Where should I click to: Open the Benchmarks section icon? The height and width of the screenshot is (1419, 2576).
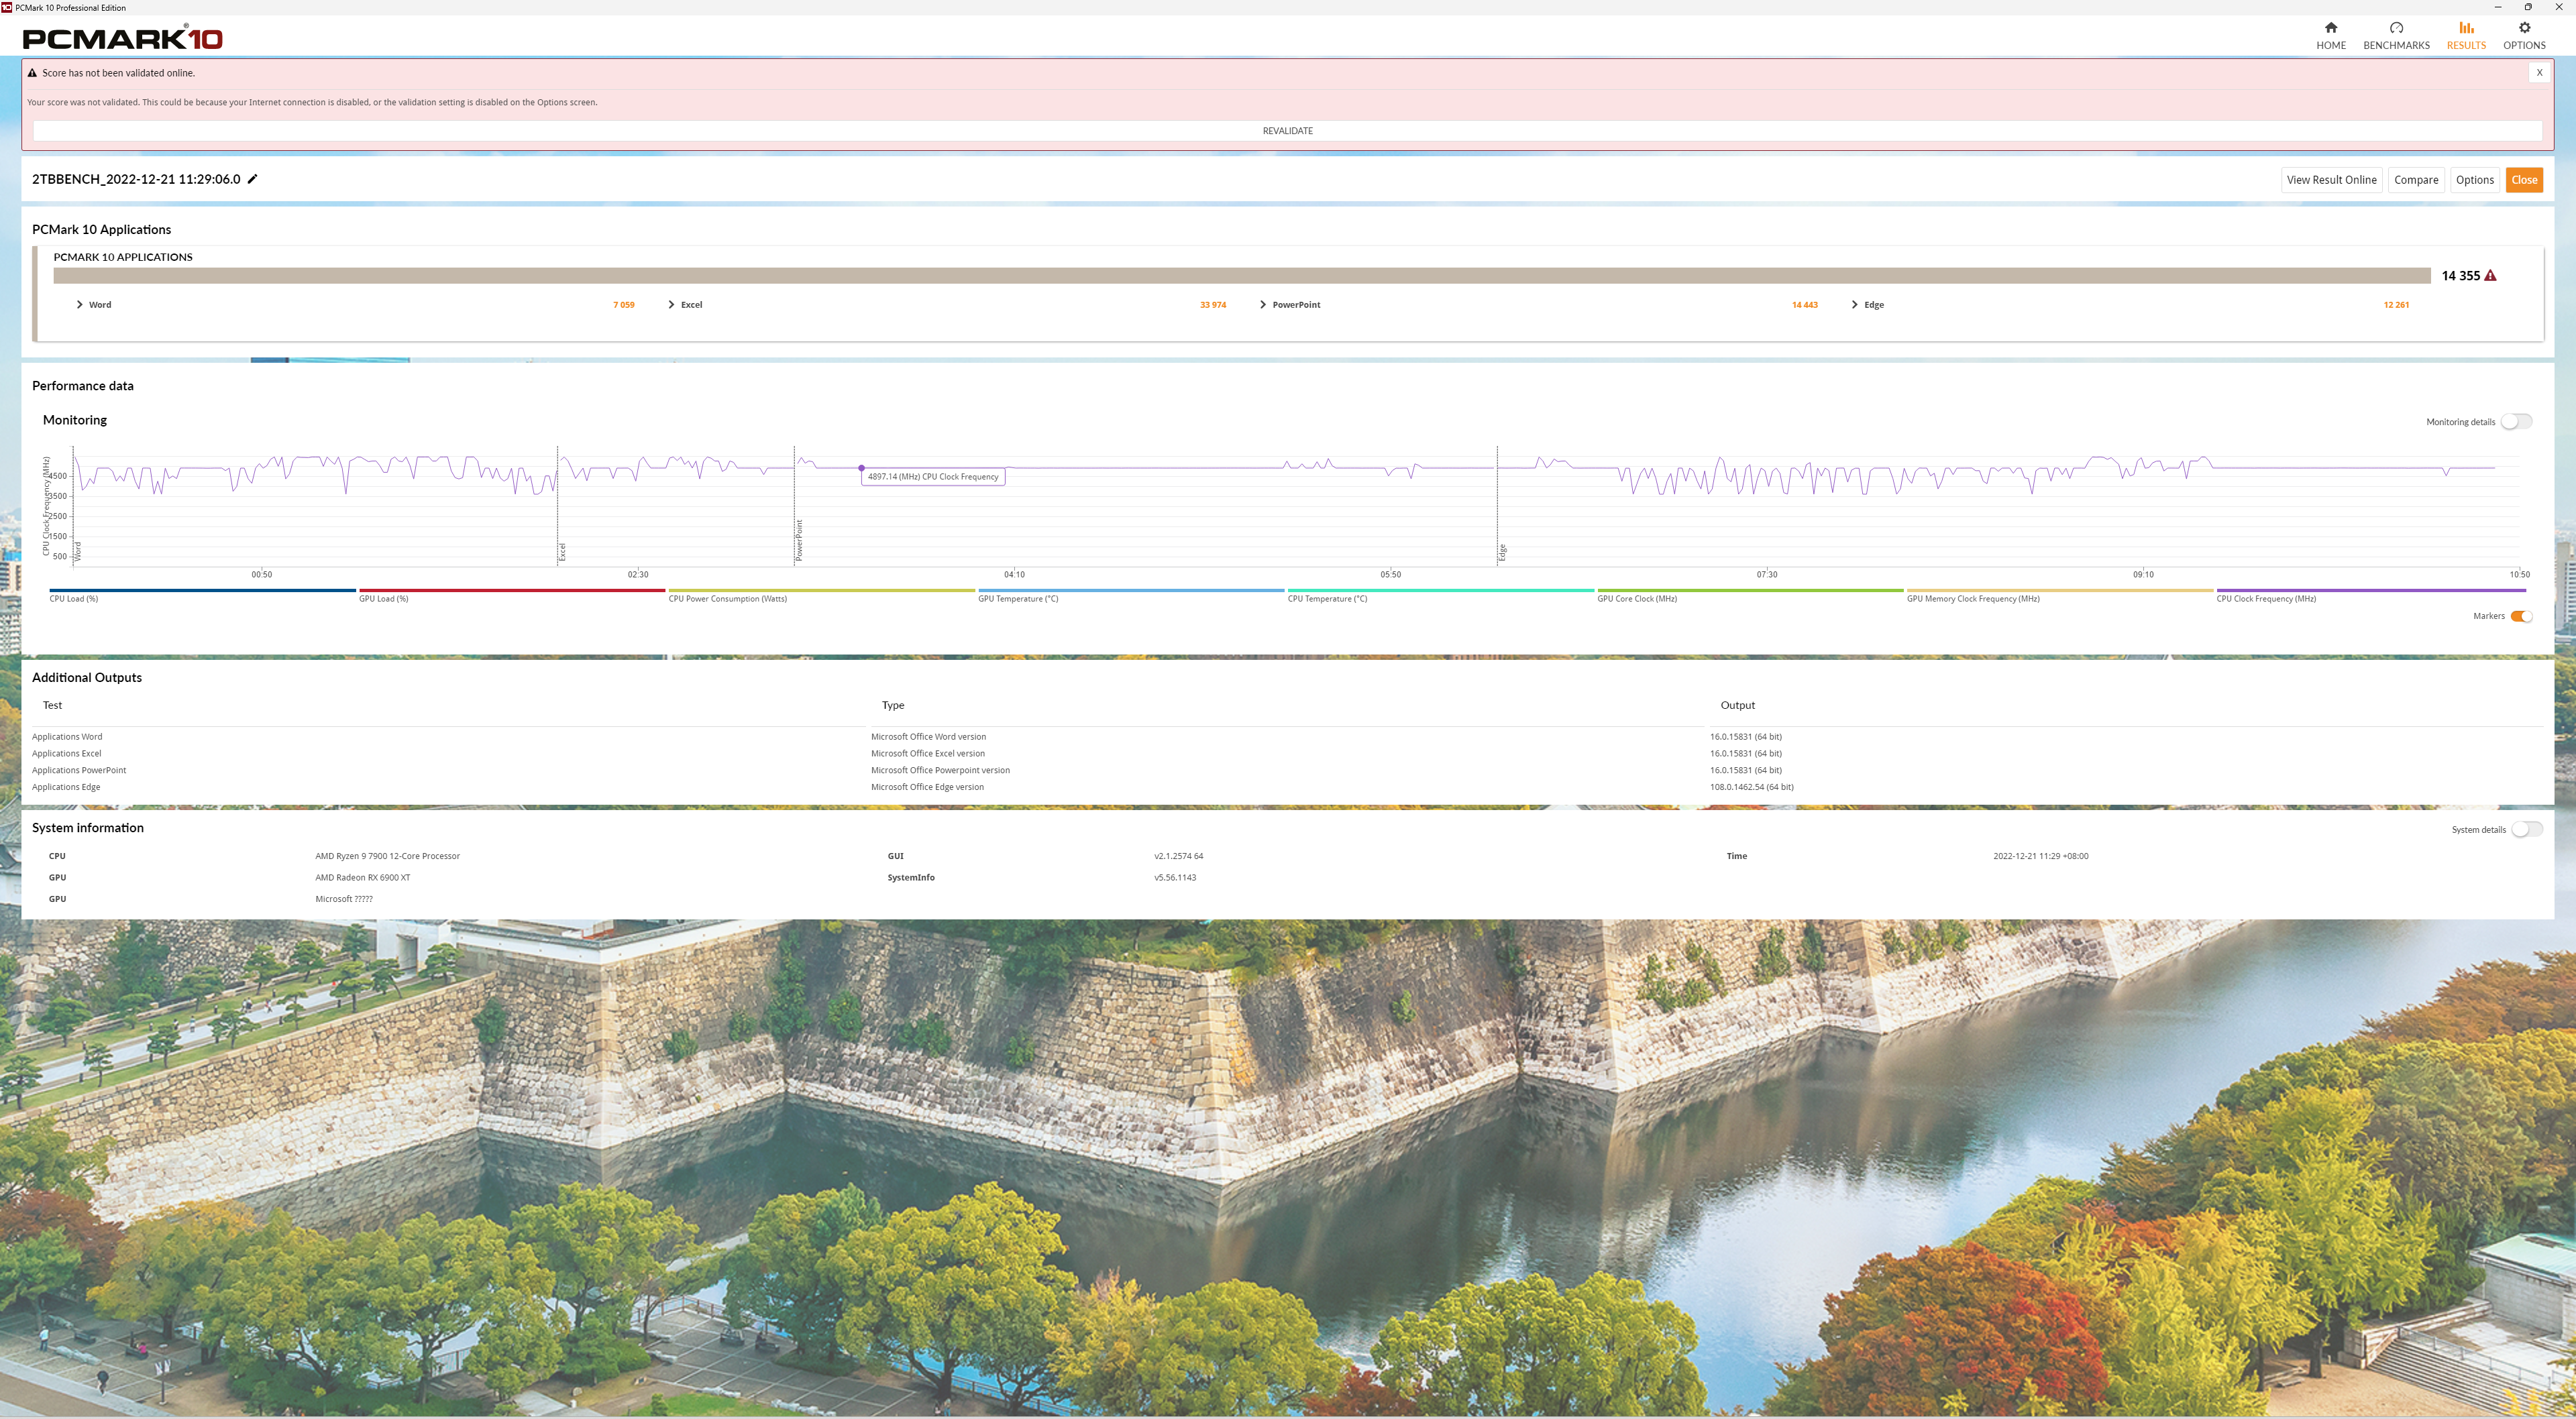pyautogui.click(x=2396, y=28)
